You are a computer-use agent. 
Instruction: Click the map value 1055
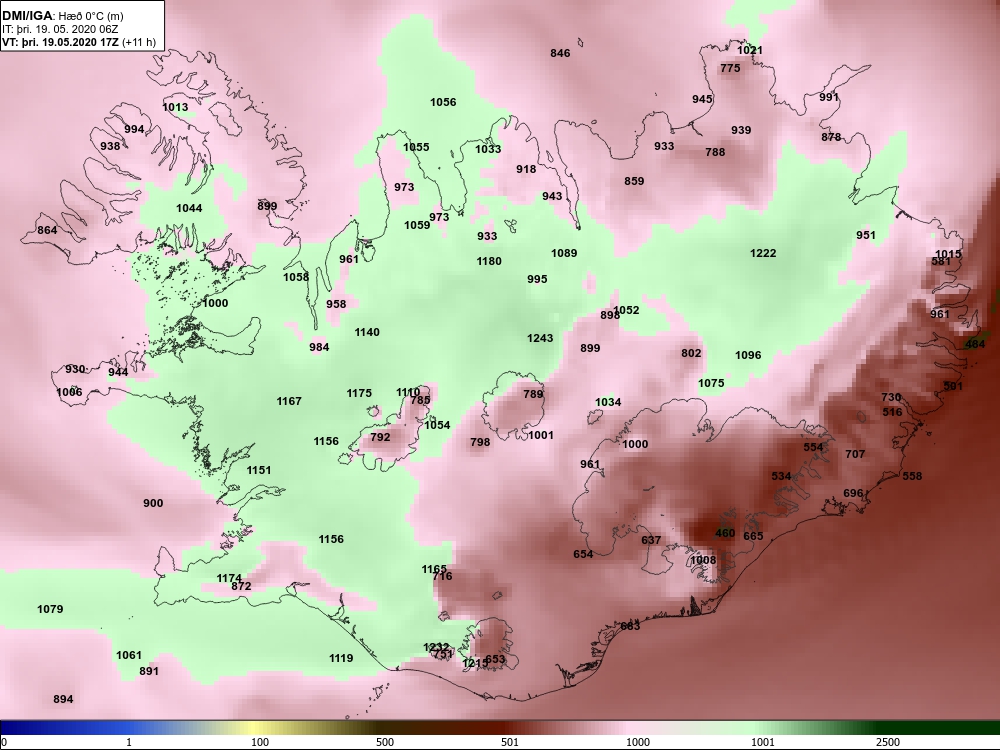coord(416,147)
